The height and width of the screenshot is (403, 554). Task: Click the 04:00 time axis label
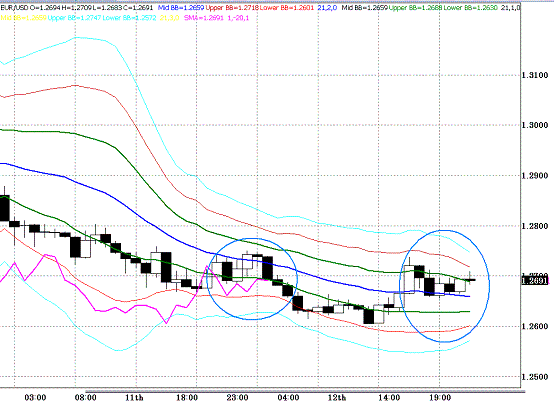coord(288,398)
